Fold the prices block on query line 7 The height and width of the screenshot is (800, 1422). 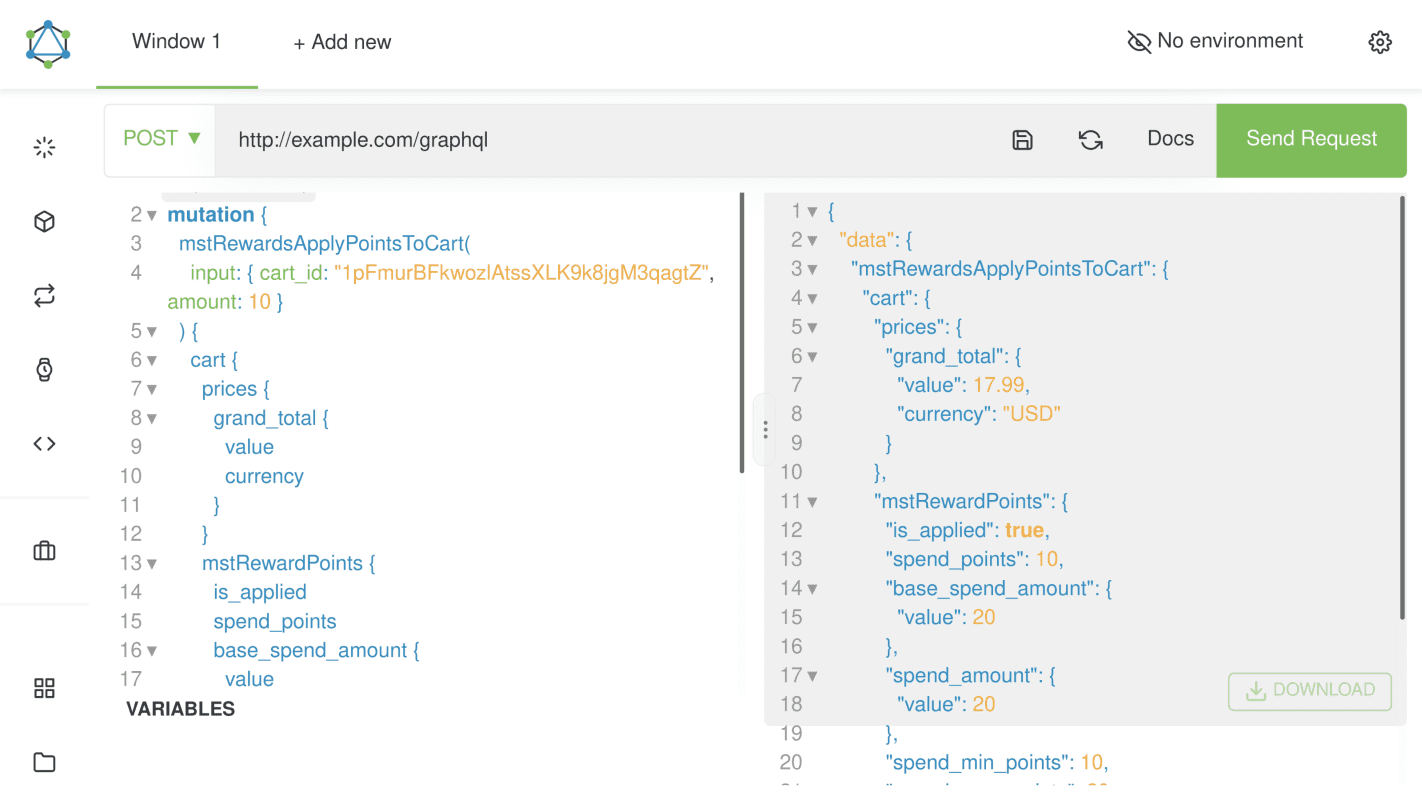[x=152, y=389]
